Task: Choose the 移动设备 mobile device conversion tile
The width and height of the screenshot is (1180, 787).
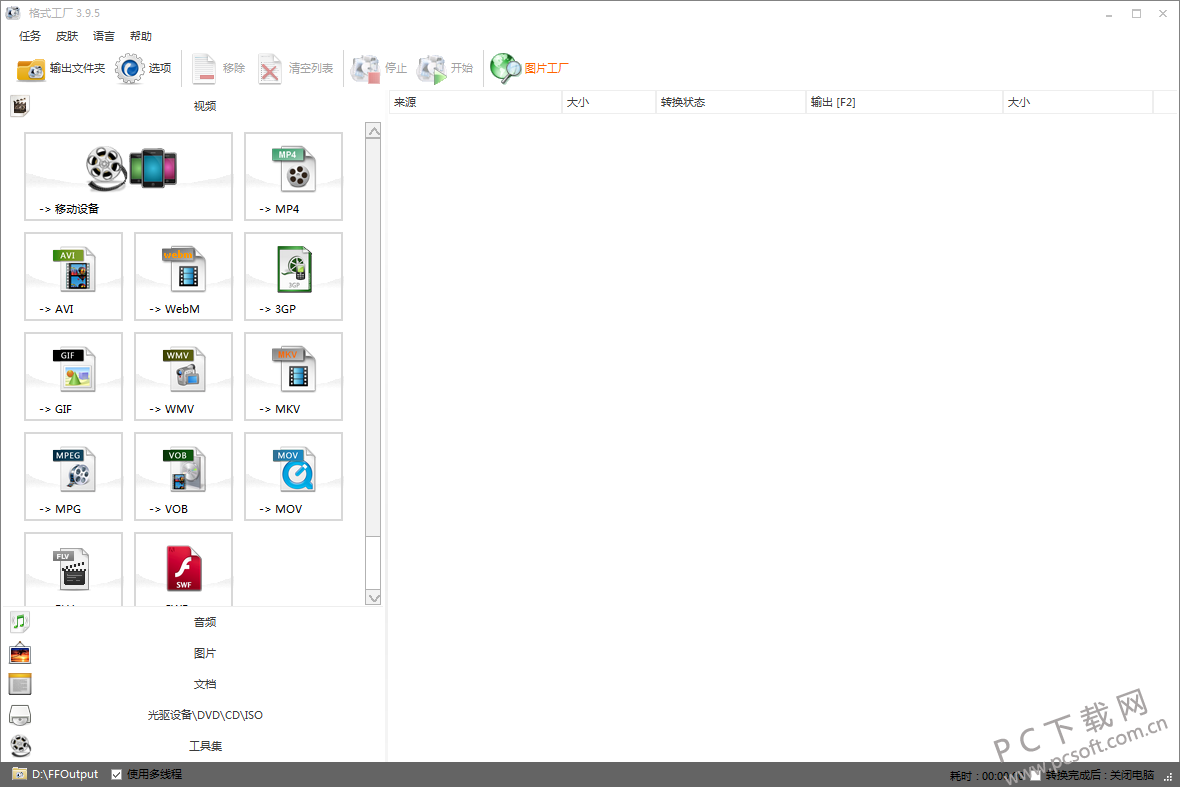Action: point(129,177)
